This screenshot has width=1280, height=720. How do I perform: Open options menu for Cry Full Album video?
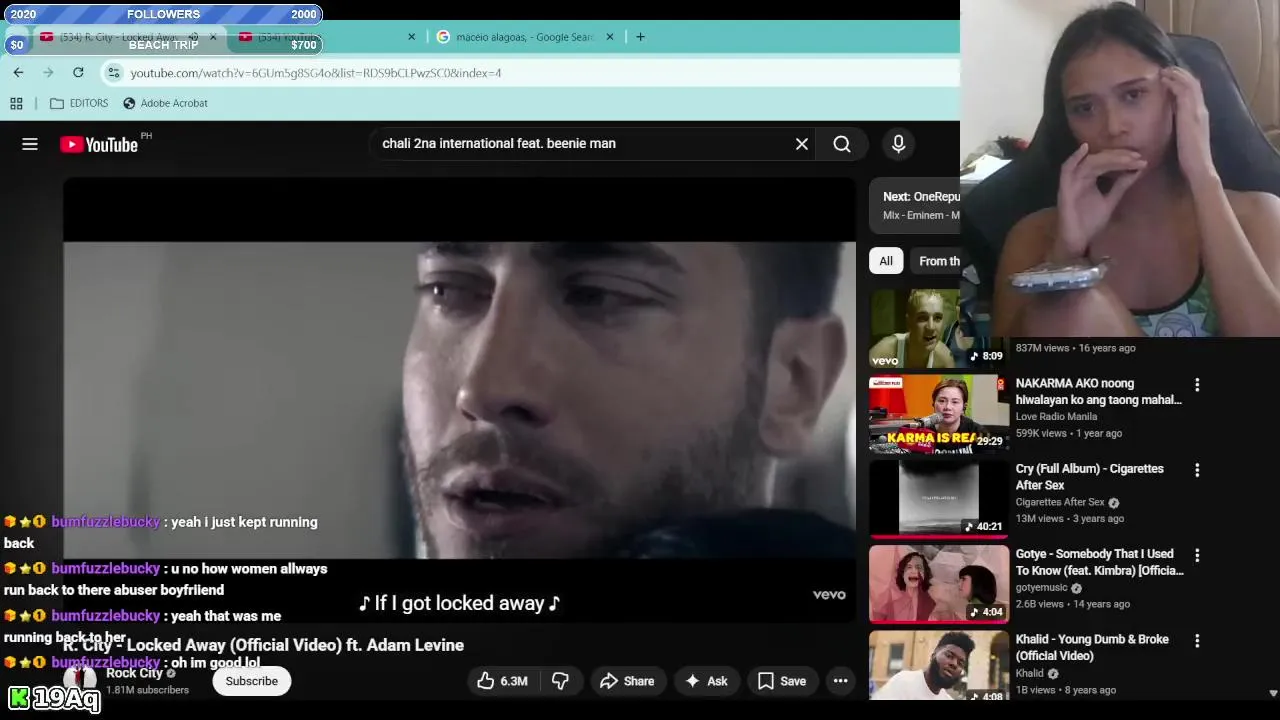pos(1197,469)
